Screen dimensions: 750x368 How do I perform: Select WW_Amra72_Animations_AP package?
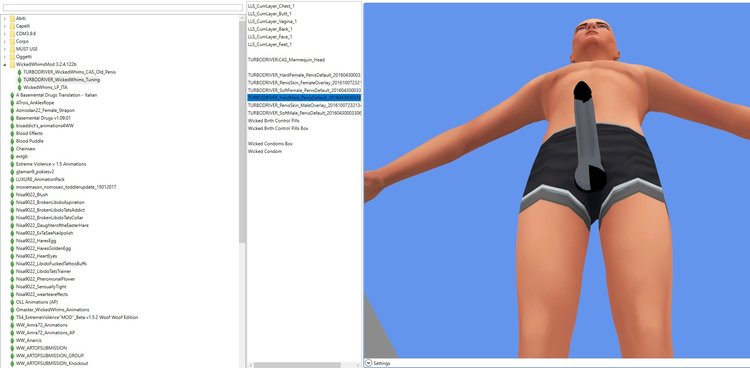point(45,333)
